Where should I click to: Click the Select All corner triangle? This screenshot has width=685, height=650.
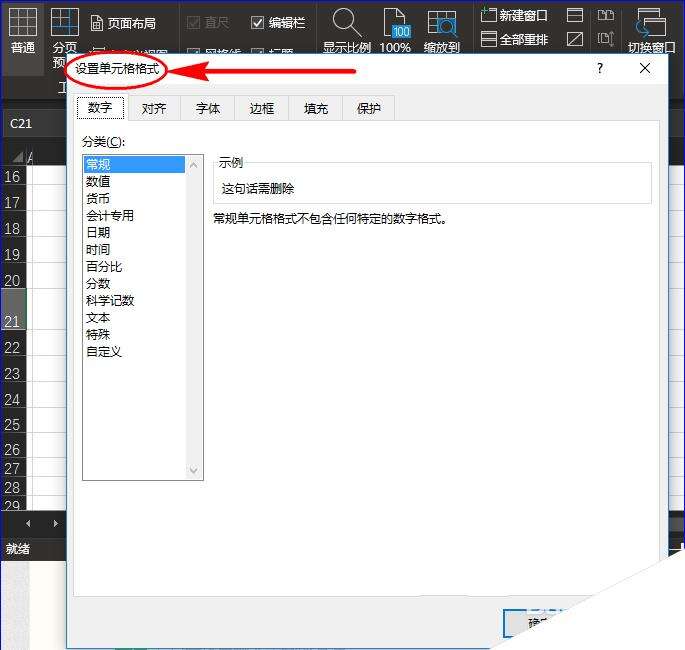click(18, 157)
